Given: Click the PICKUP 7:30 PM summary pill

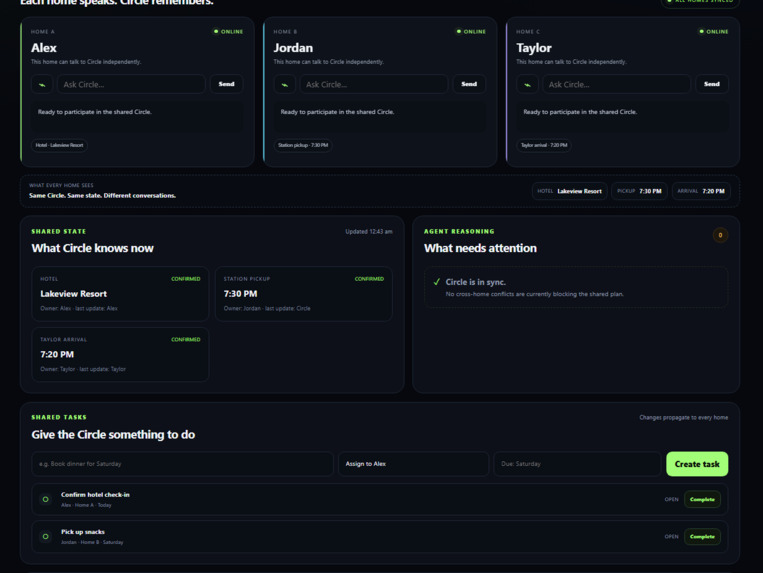Looking at the screenshot, I should coord(639,191).
